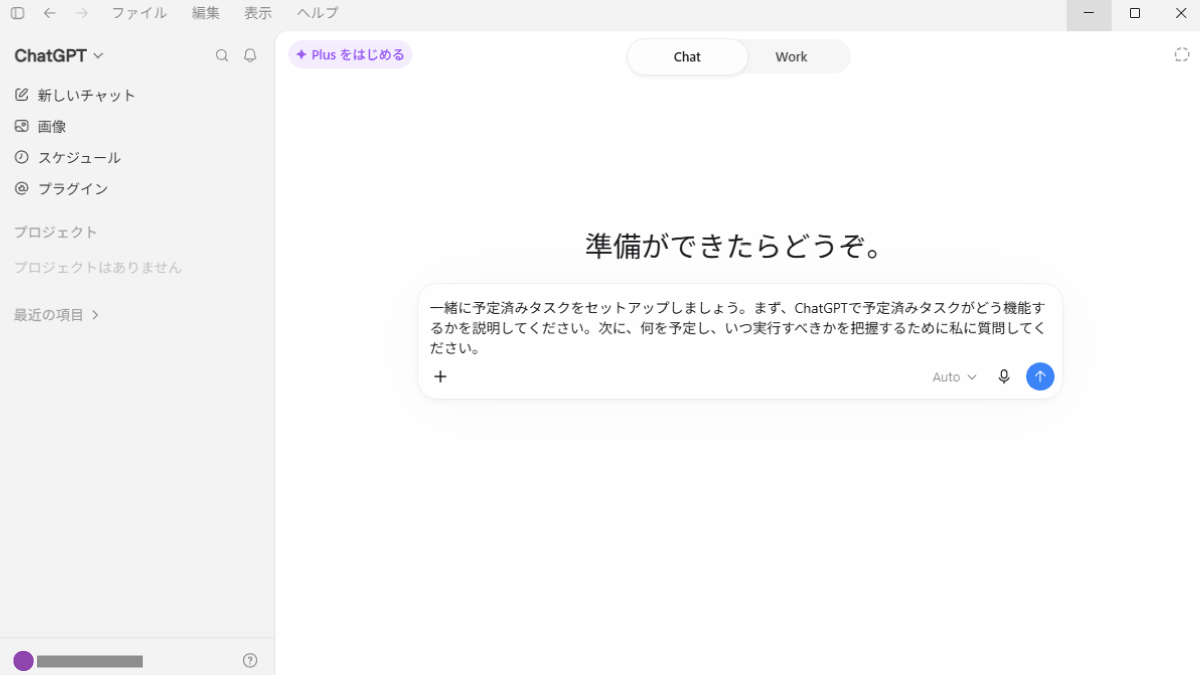This screenshot has width=1200, height=675.
Task: Open the 編集 menu
Action: (206, 13)
